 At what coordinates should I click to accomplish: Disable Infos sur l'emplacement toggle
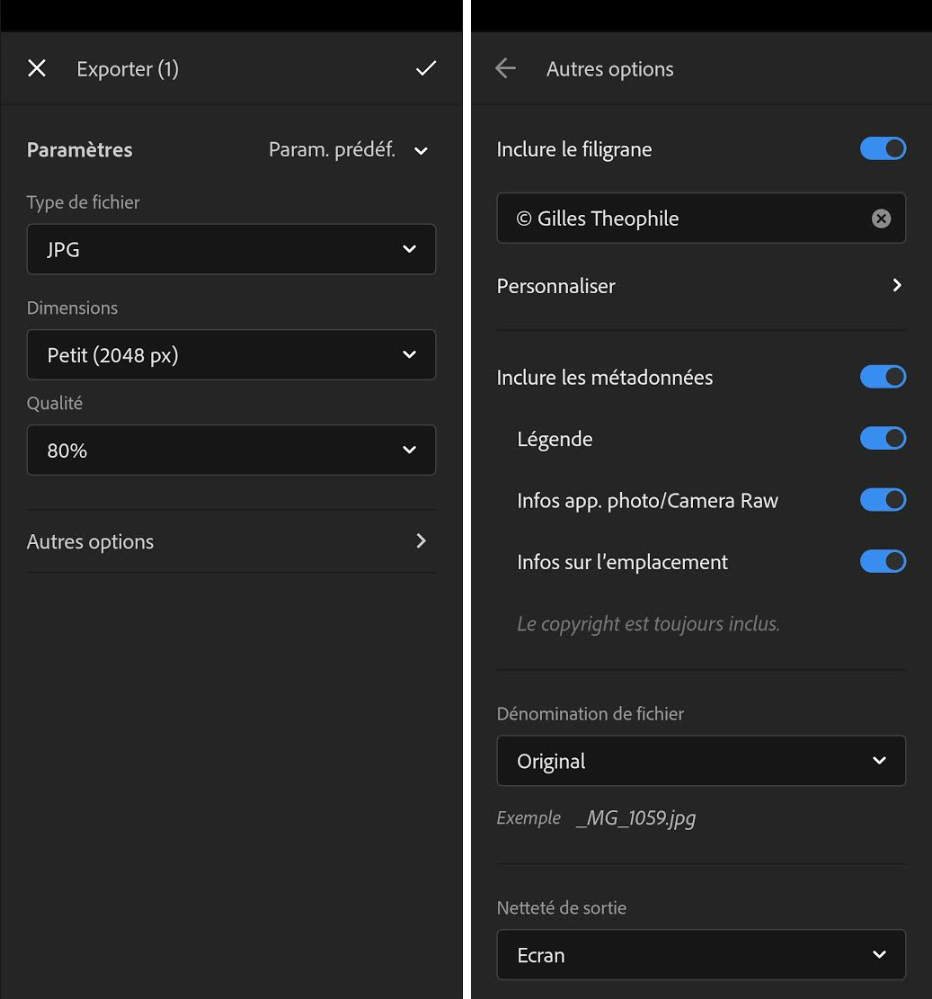[x=883, y=562]
